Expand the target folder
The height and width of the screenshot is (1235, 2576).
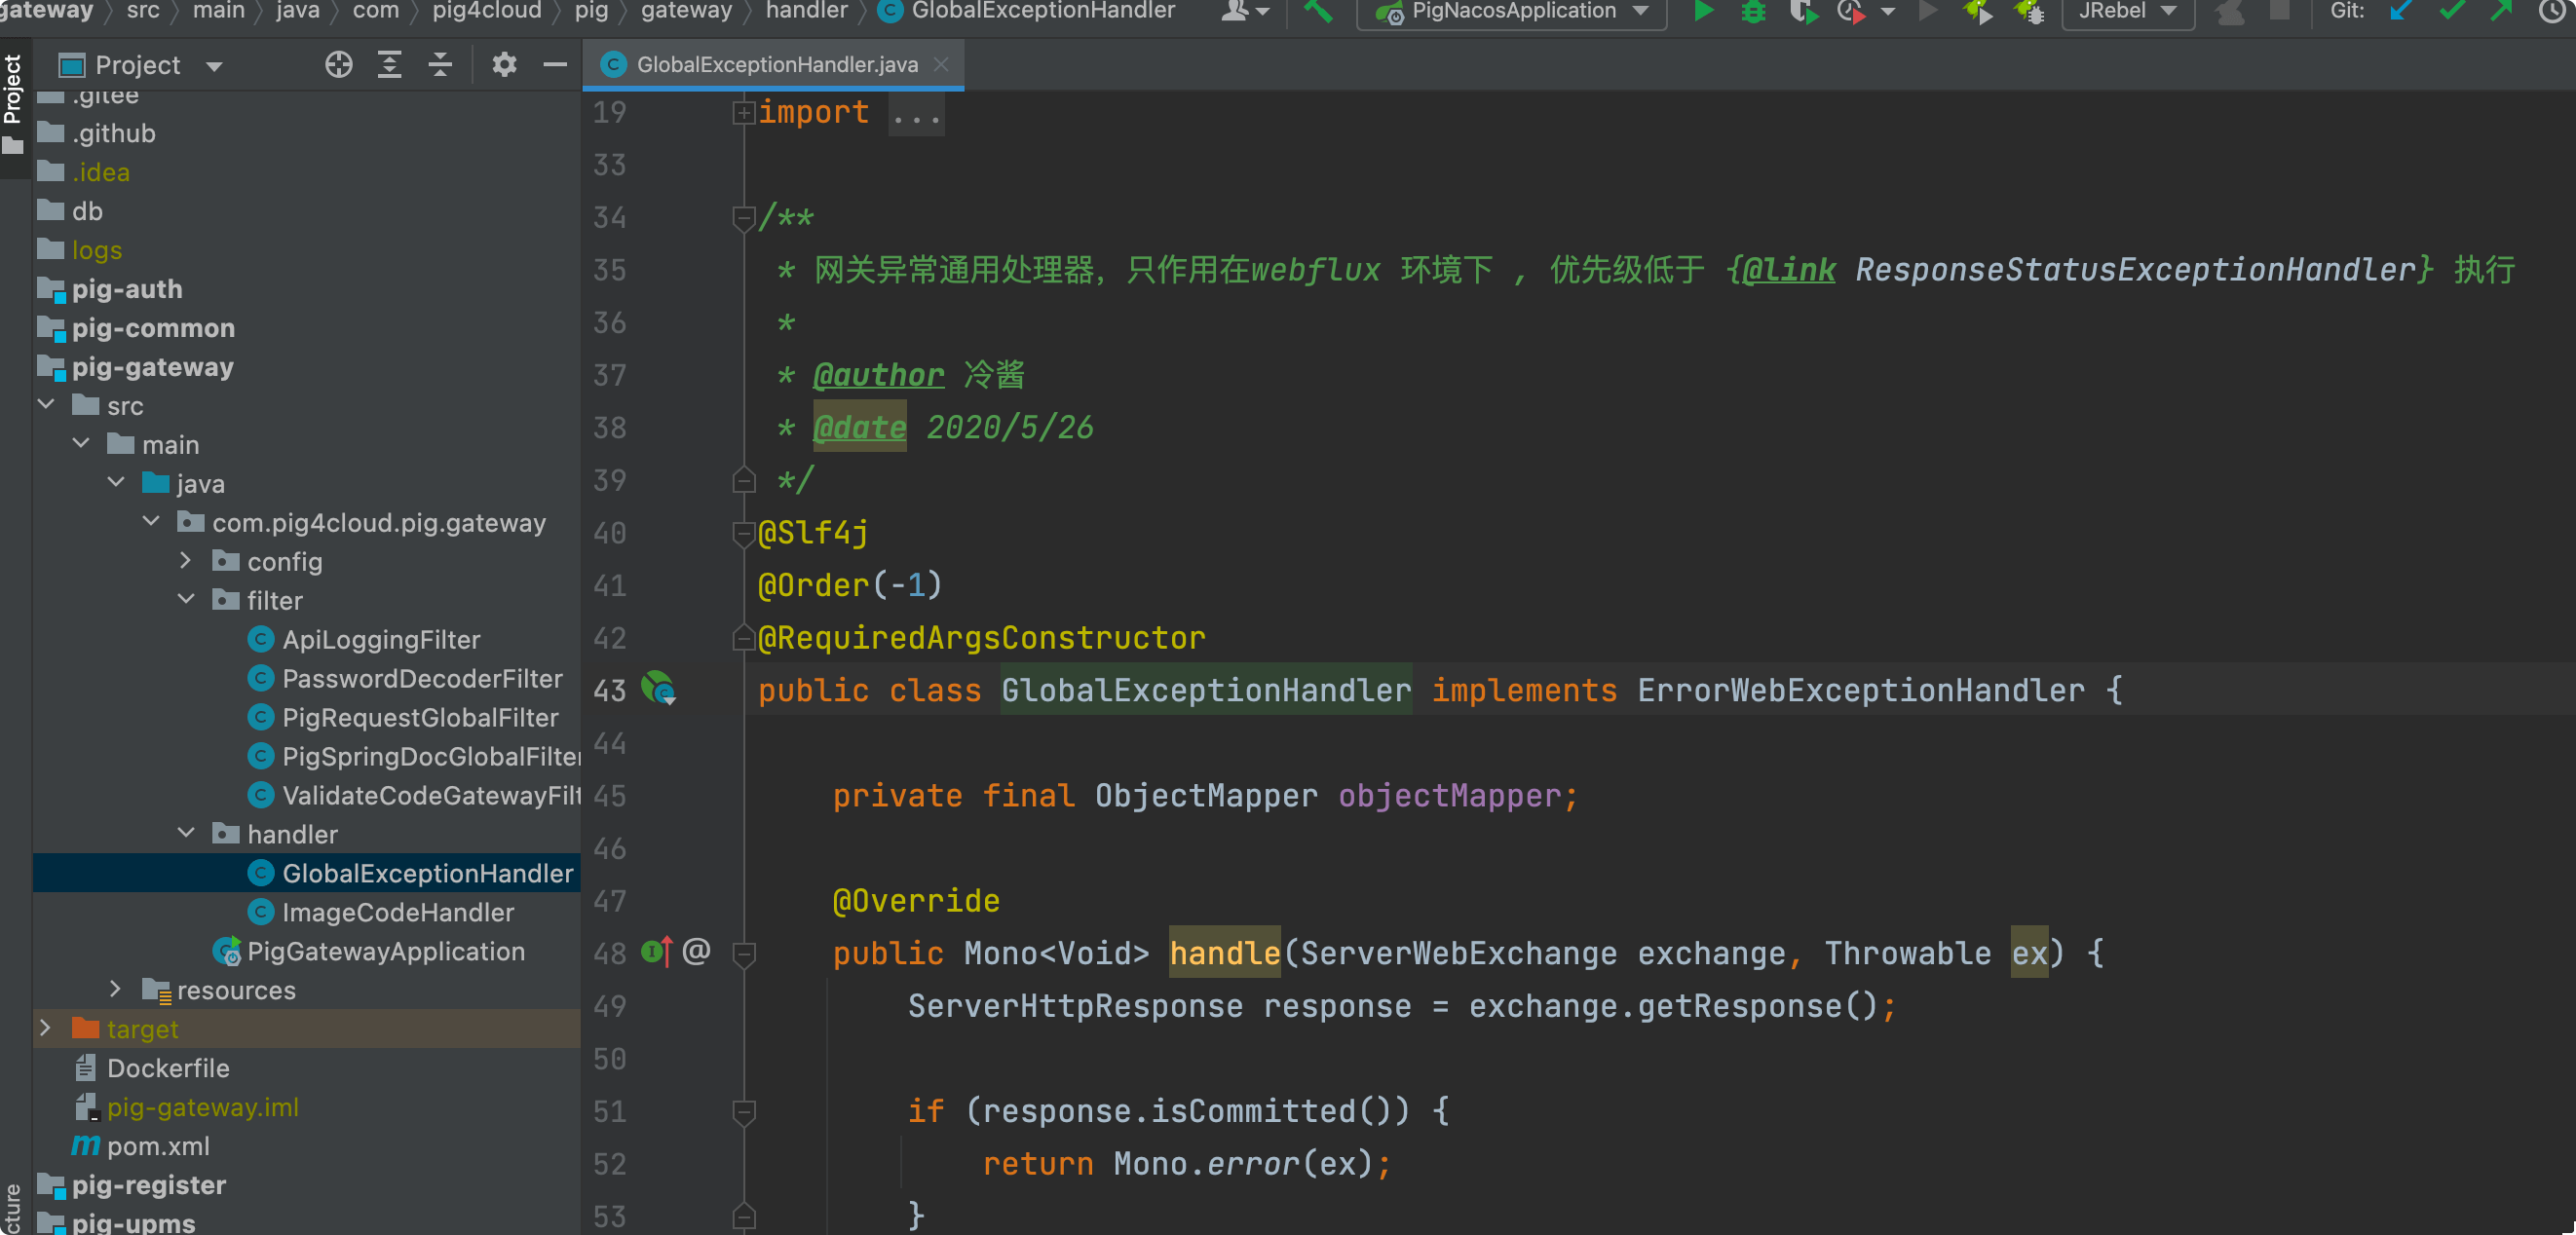45,1028
